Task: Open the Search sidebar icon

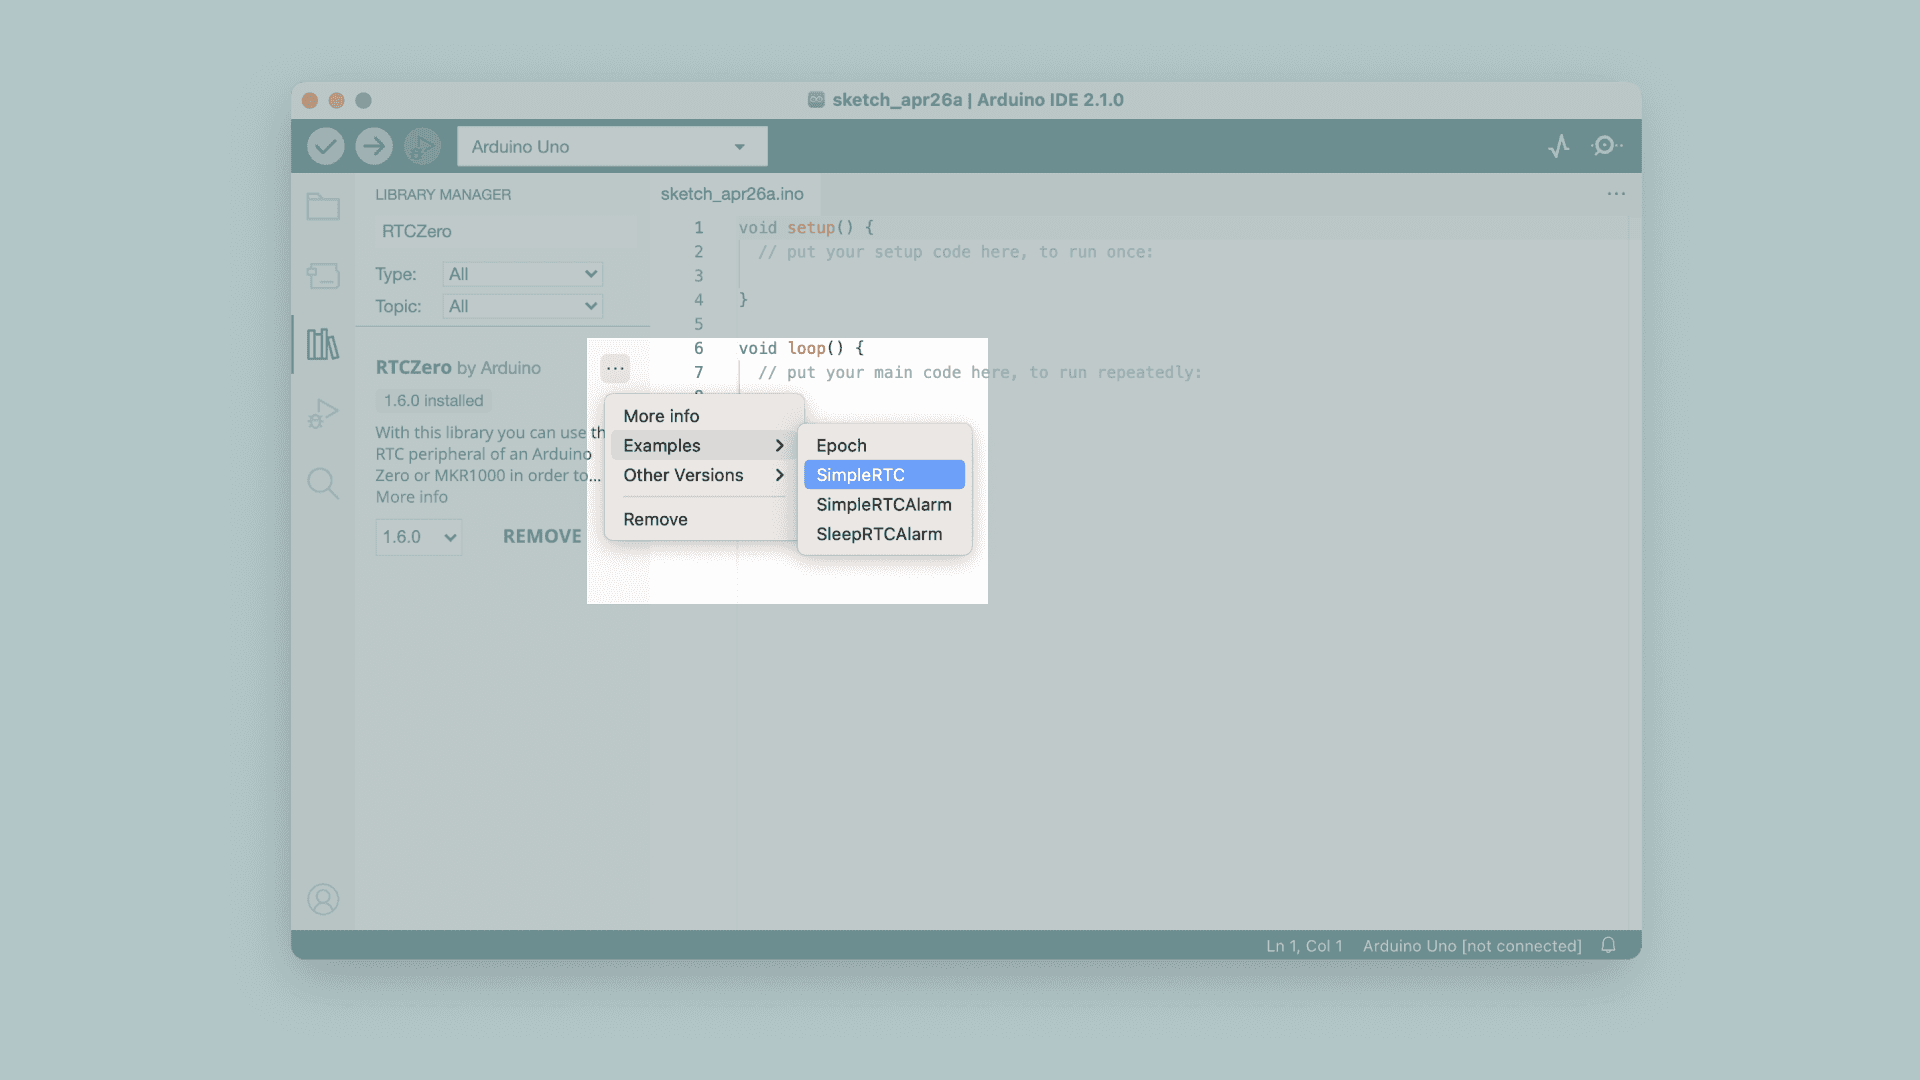Action: click(323, 483)
